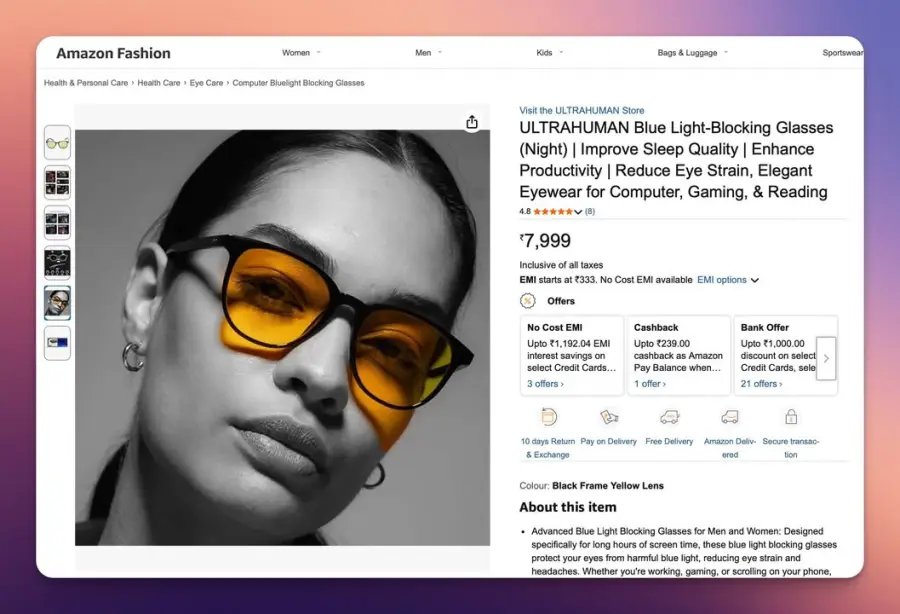
Task: Expand the rating breakdown chevron
Action: pos(578,212)
